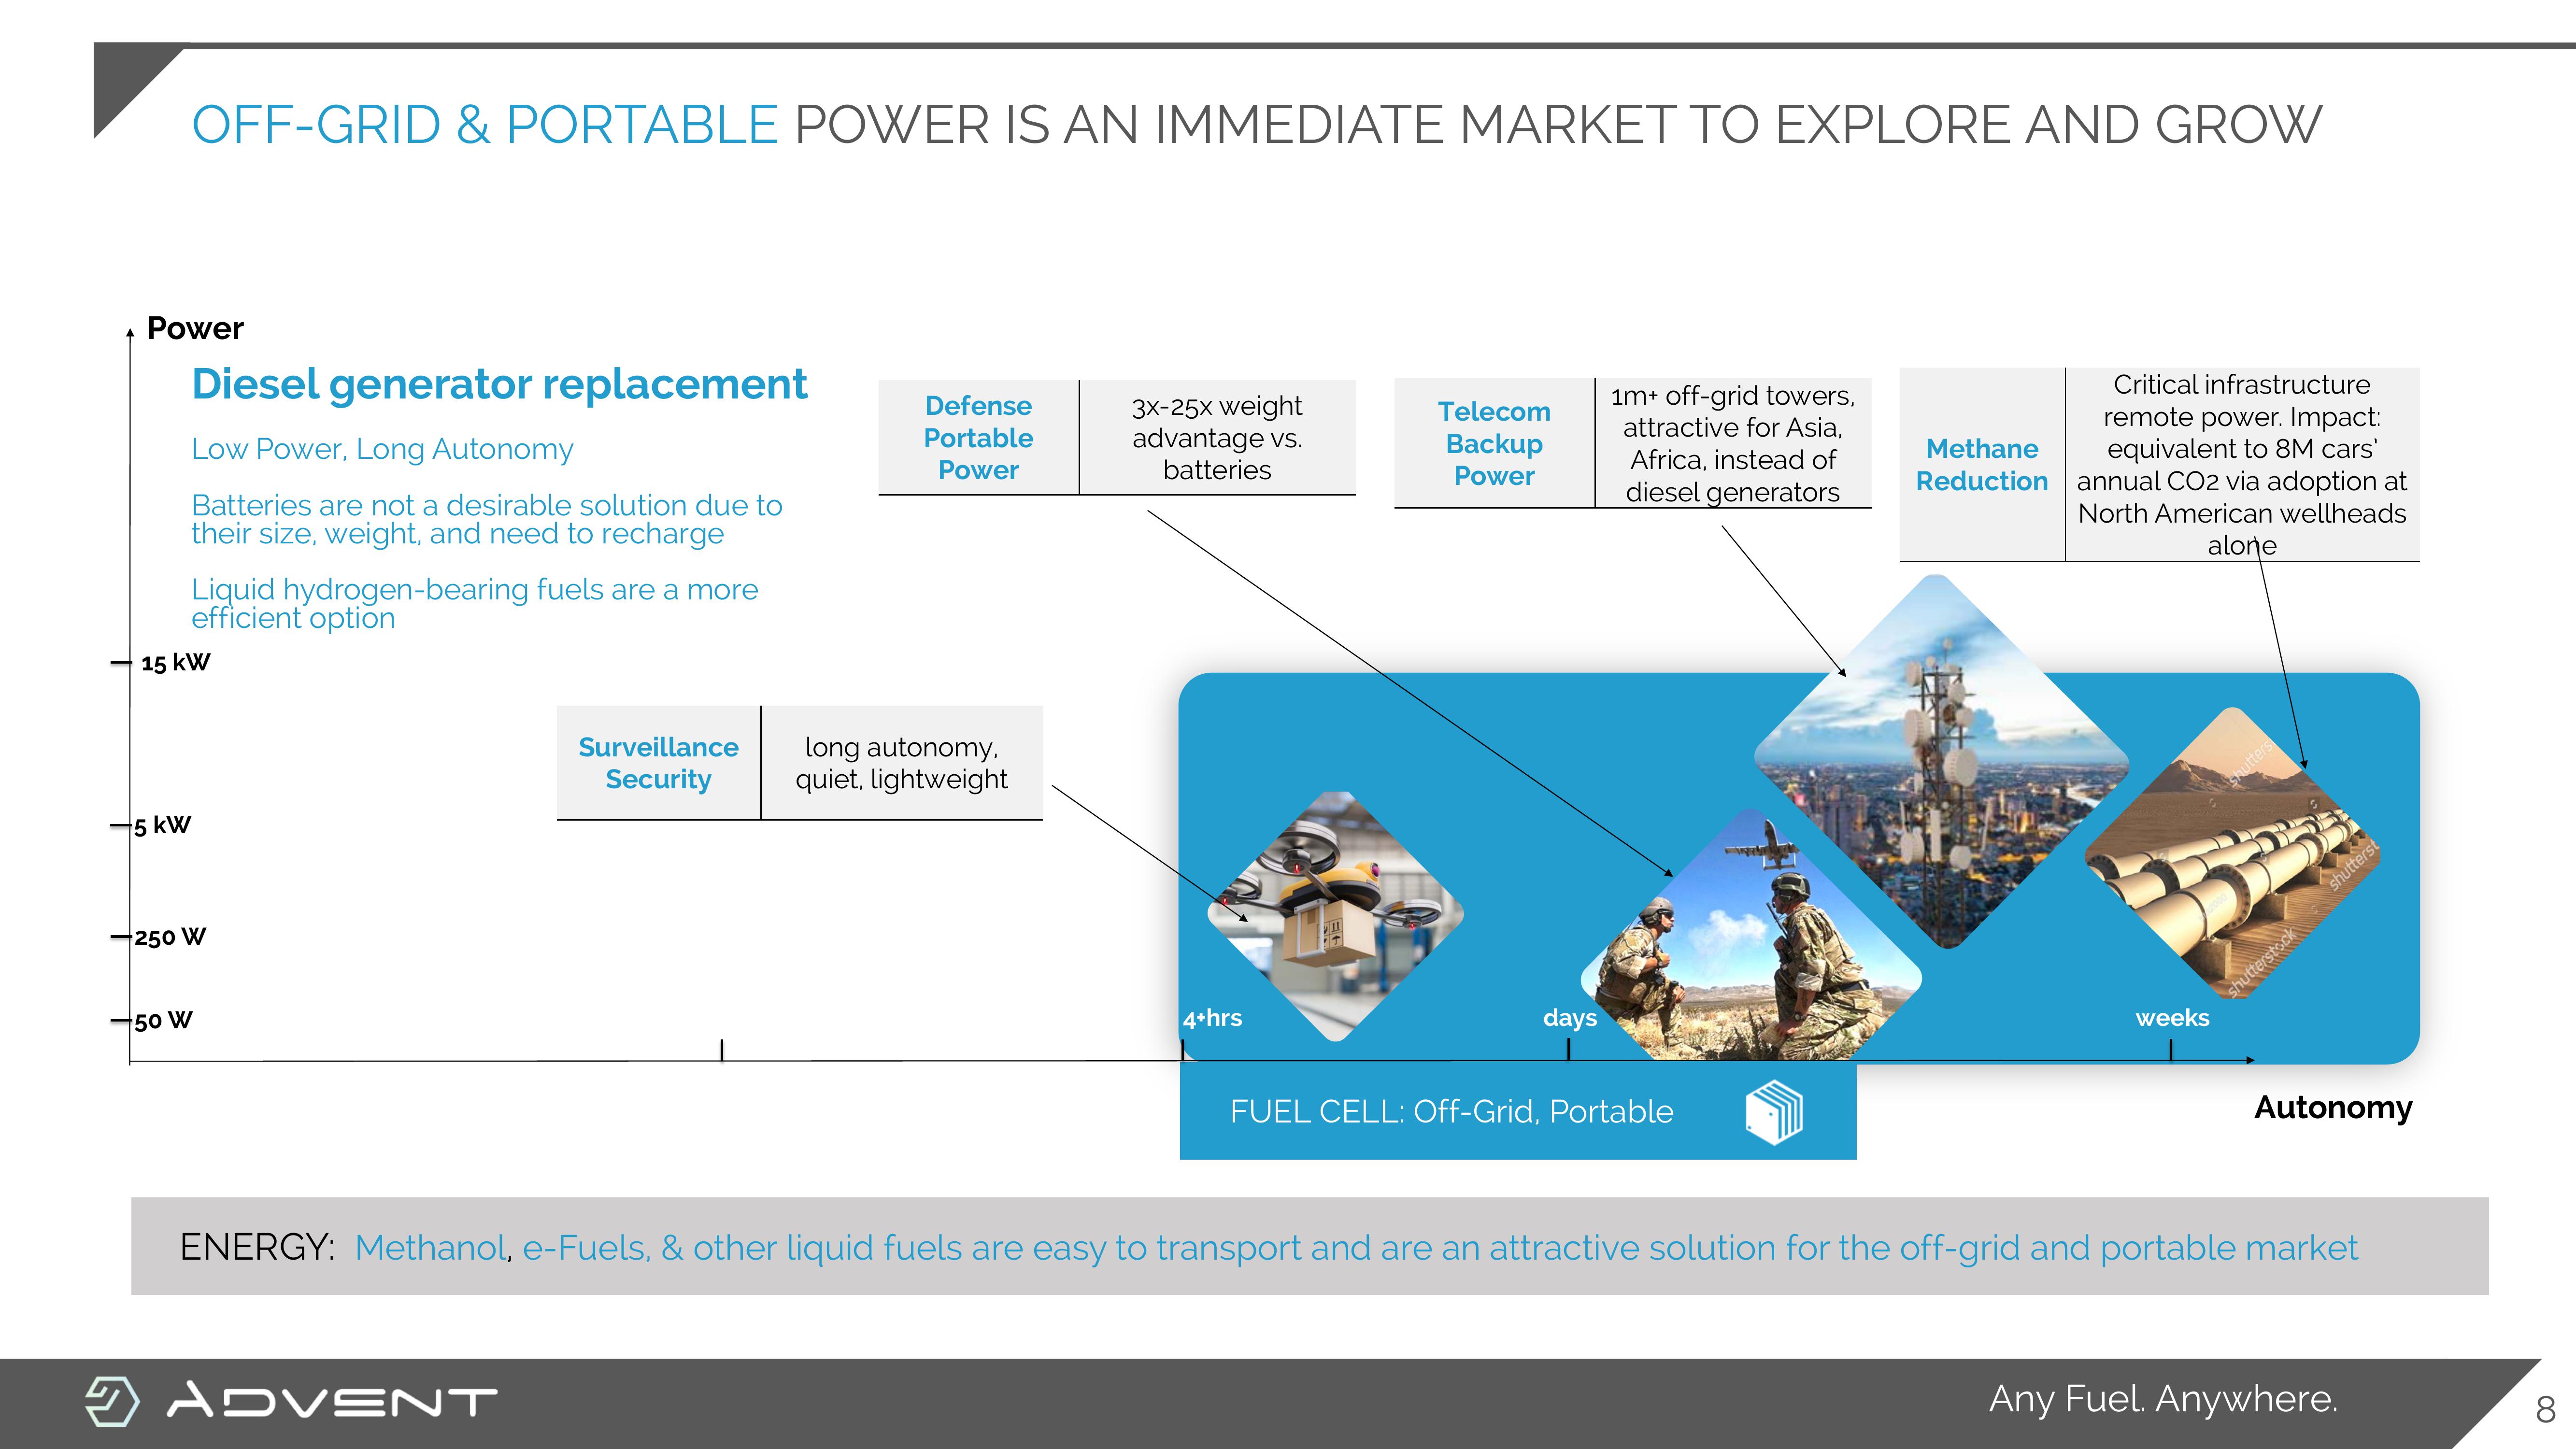Click the Advent hexagon logo icon
This screenshot has width=2576, height=1449.
pyautogui.click(x=111, y=1400)
